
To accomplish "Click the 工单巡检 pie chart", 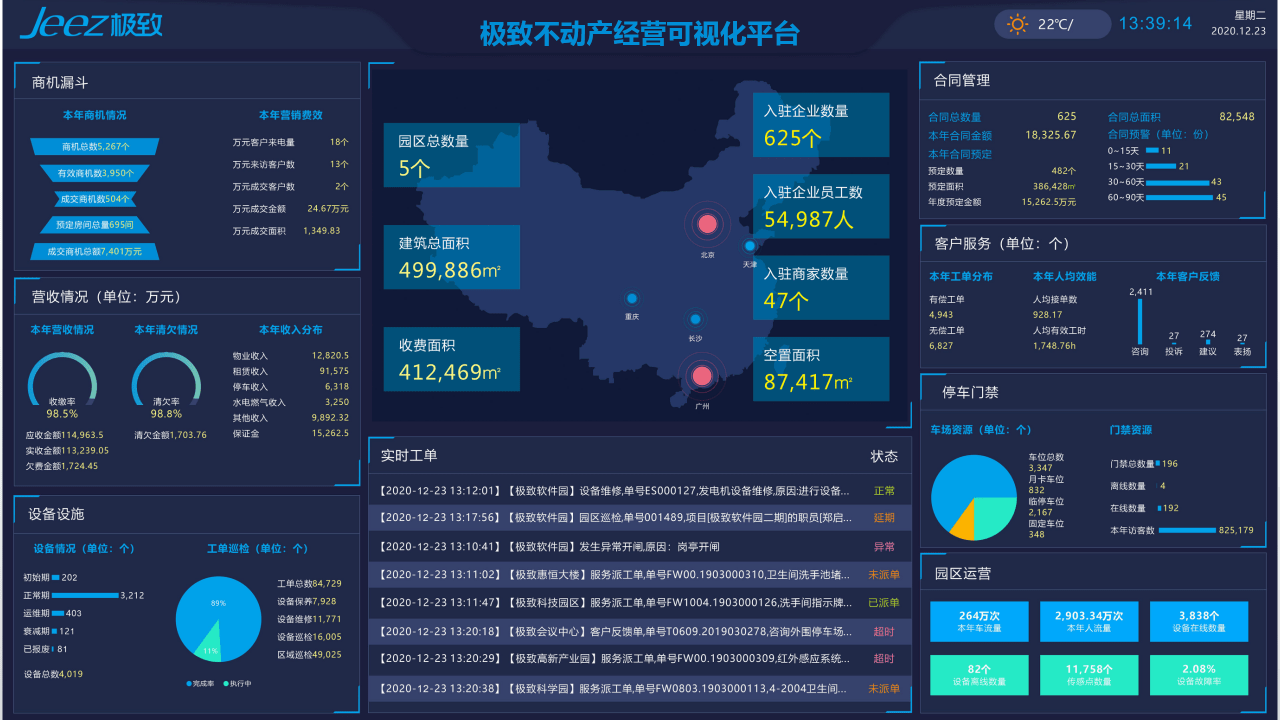I will [218, 620].
